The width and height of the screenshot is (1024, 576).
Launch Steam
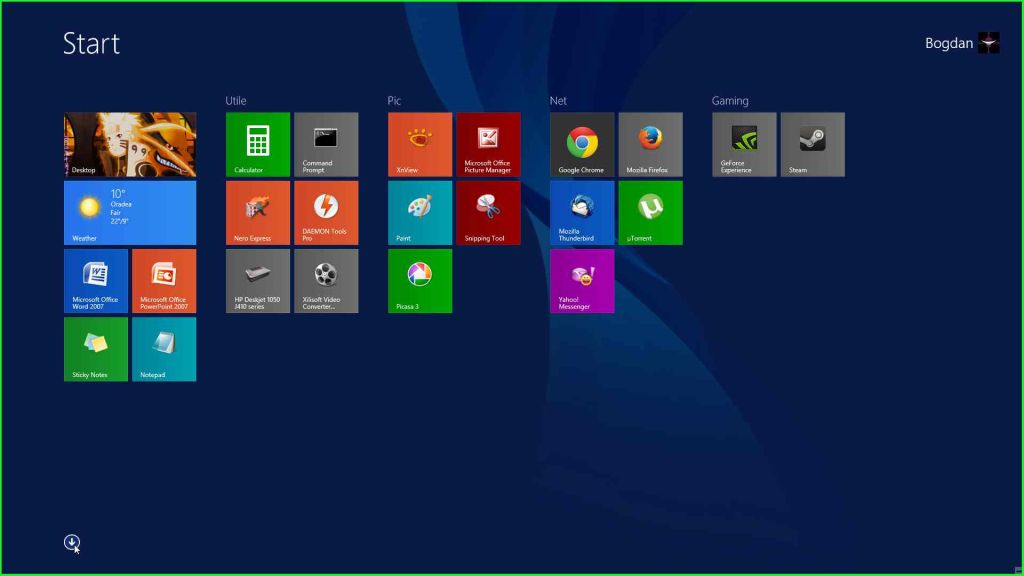tap(812, 144)
